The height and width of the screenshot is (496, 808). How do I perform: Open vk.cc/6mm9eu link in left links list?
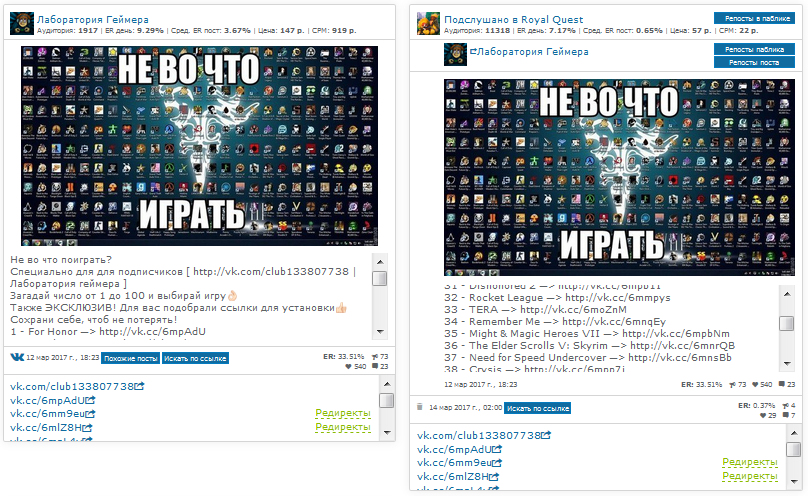pyautogui.click(x=47, y=414)
